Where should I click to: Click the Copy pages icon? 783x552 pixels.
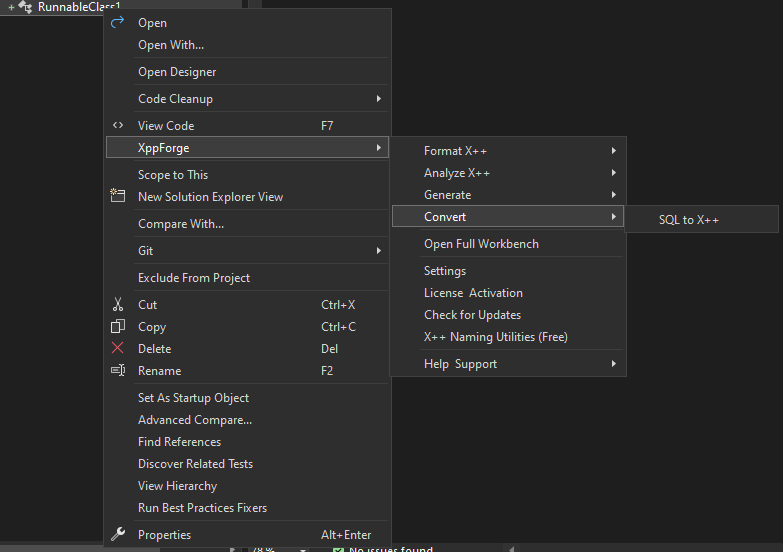(x=118, y=326)
